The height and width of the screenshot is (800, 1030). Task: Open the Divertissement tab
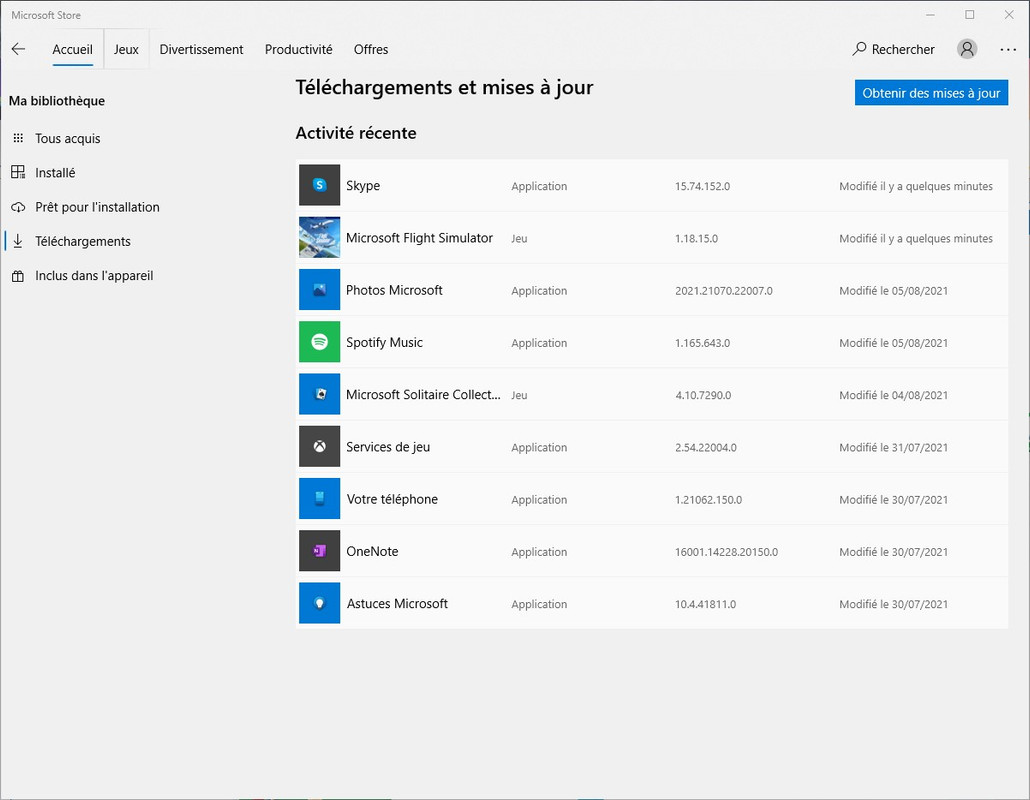(201, 49)
